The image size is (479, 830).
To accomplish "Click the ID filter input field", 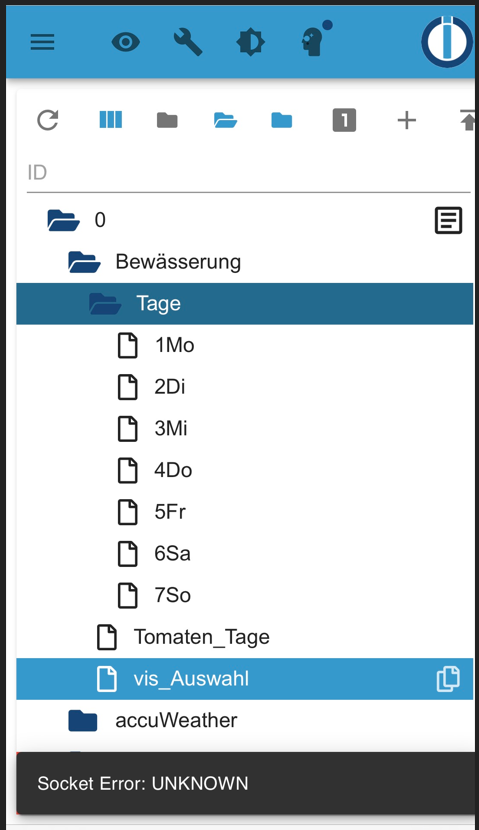I will click(249, 173).
